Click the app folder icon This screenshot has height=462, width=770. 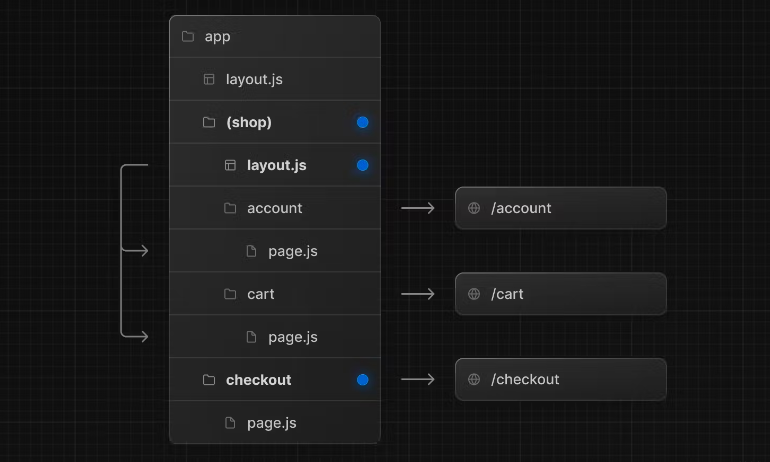(188, 37)
